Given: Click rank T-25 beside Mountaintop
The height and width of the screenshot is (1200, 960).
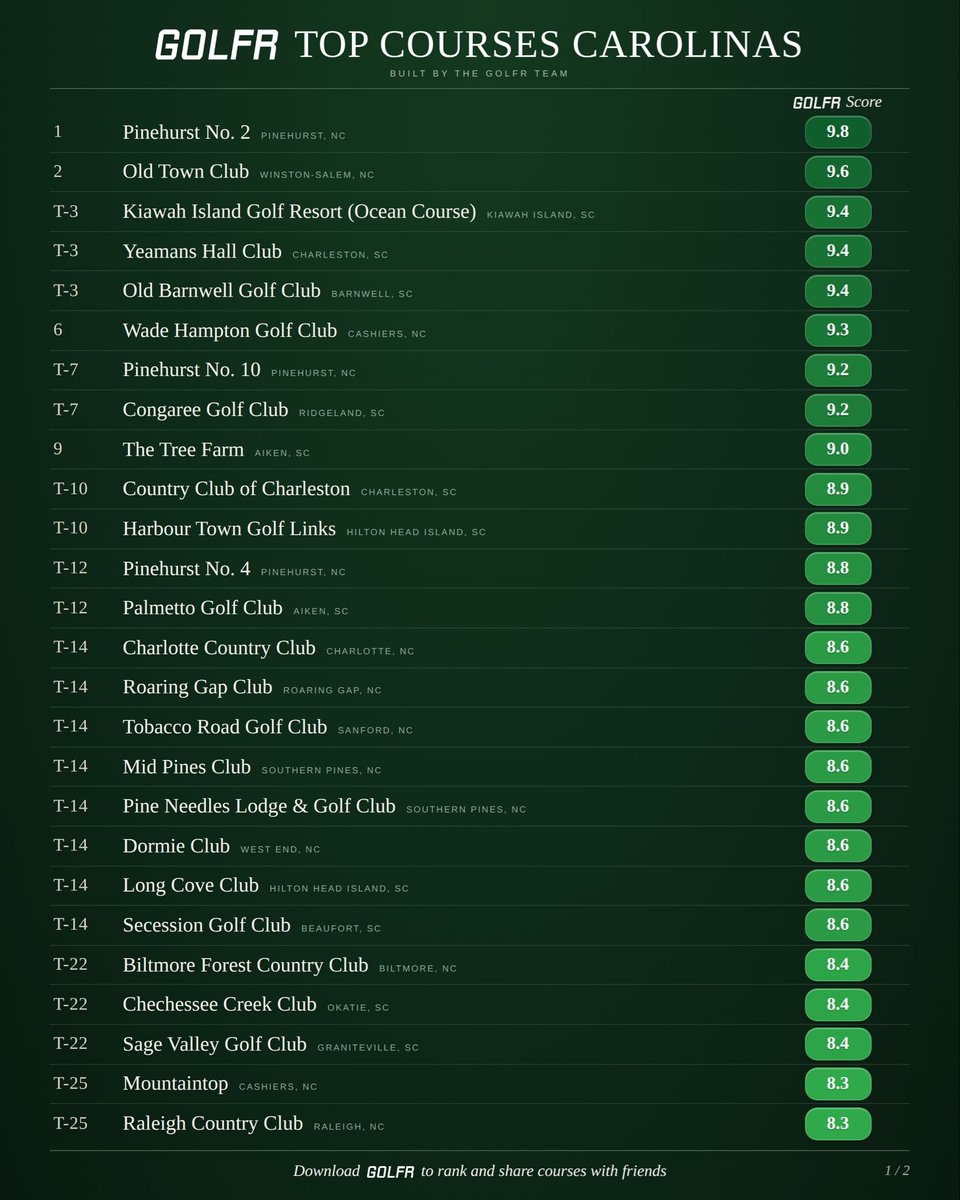Looking at the screenshot, I should coord(70,1084).
